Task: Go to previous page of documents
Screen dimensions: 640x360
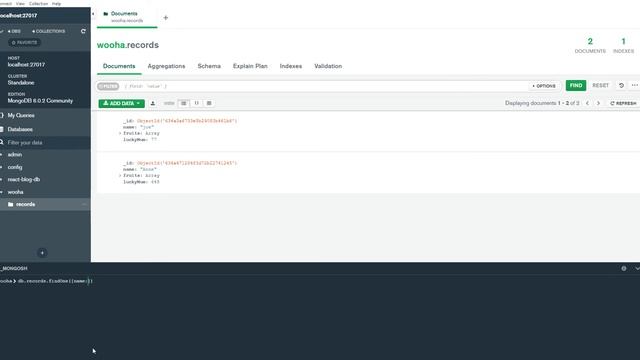Action: coord(587,103)
